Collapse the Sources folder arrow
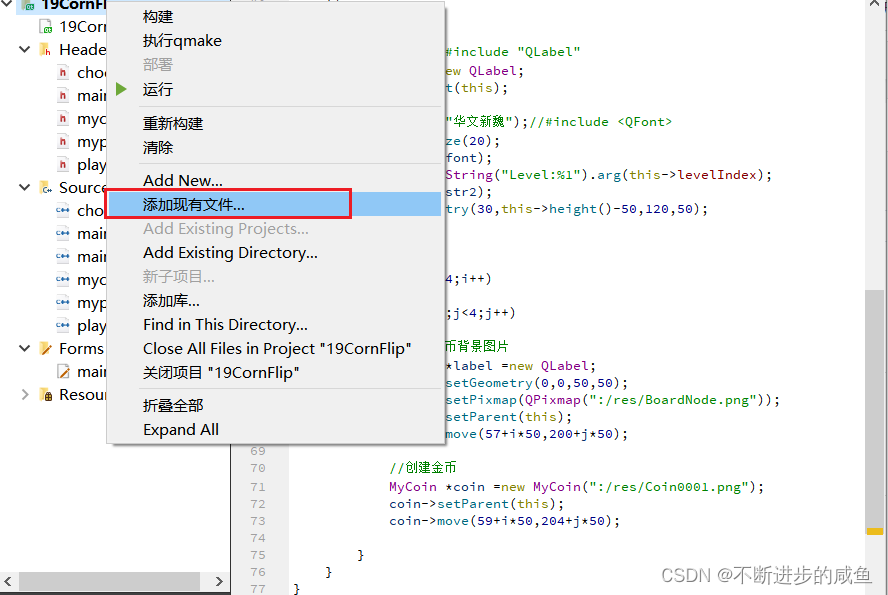Screen dimensions: 888x595 24,187
